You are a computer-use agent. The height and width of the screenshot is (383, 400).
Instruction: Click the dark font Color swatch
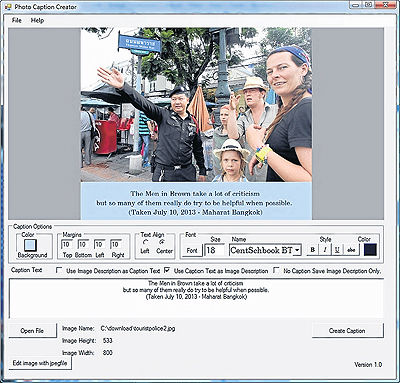click(370, 250)
